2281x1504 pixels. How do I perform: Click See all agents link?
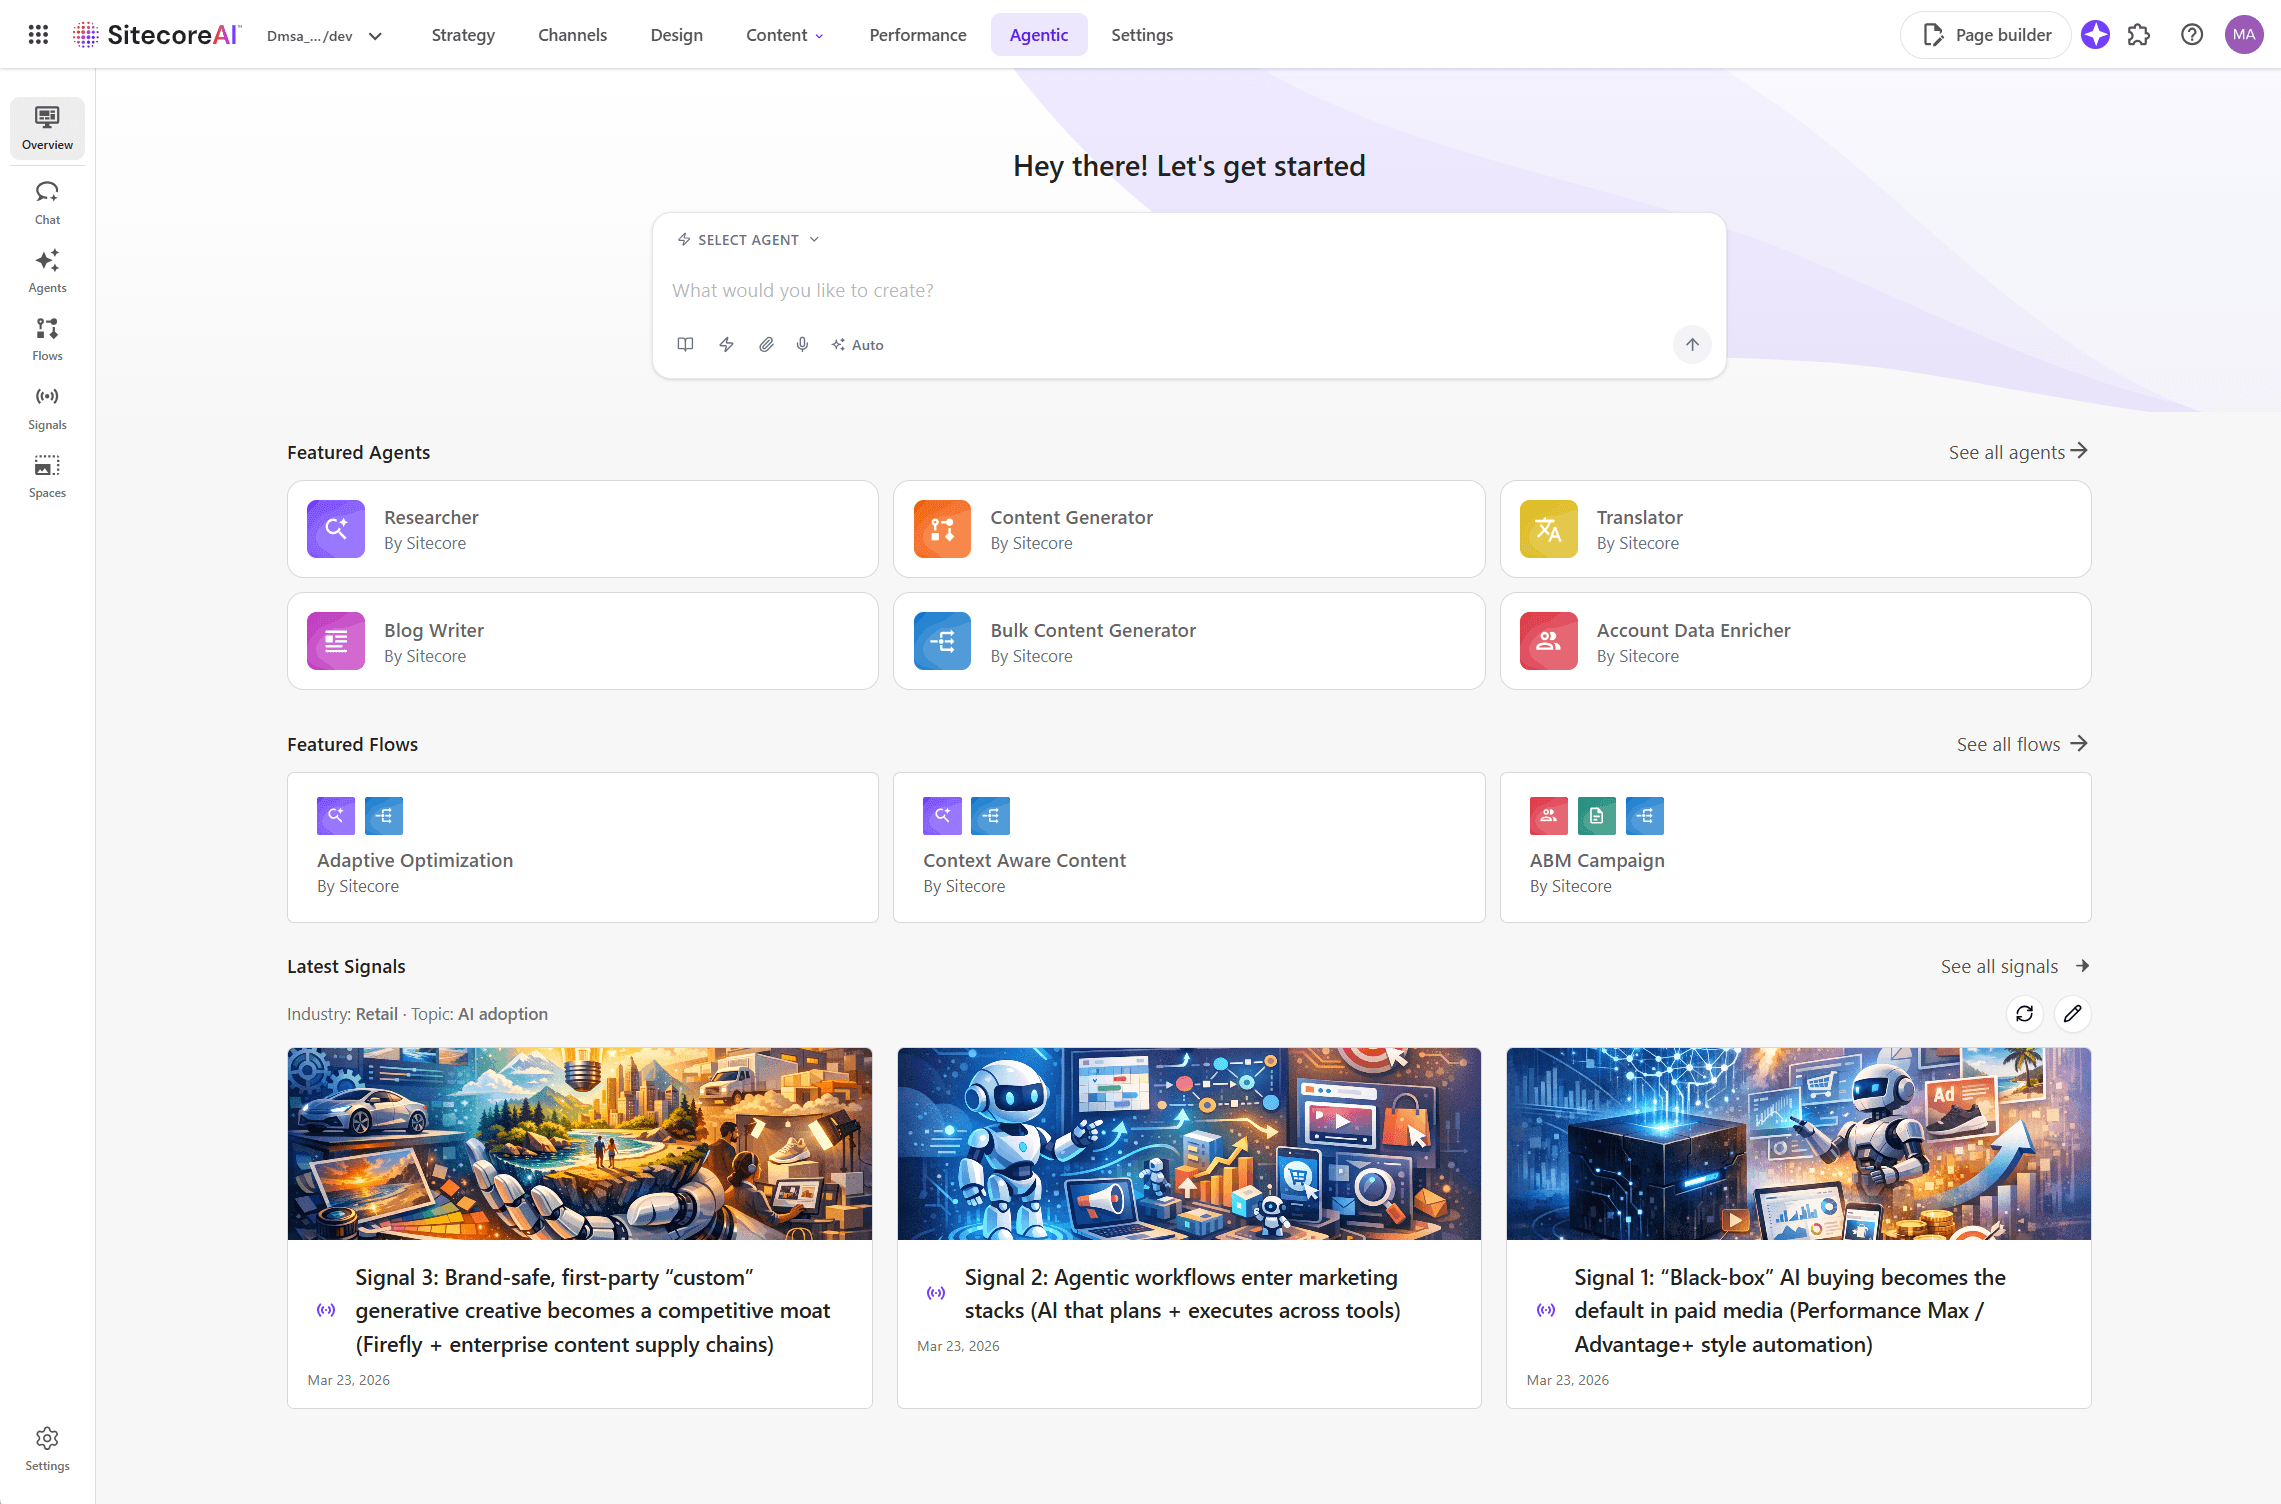tap(2018, 452)
